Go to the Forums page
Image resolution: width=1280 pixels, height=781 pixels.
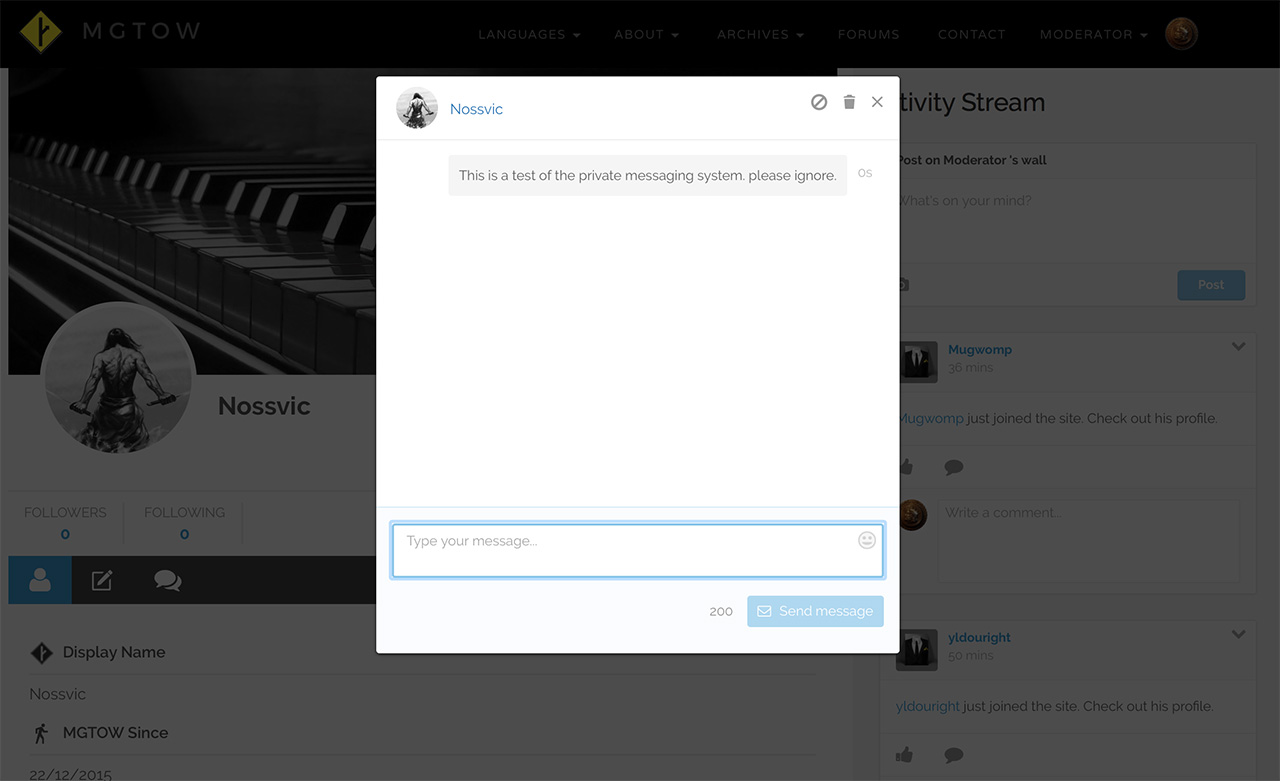[868, 34]
